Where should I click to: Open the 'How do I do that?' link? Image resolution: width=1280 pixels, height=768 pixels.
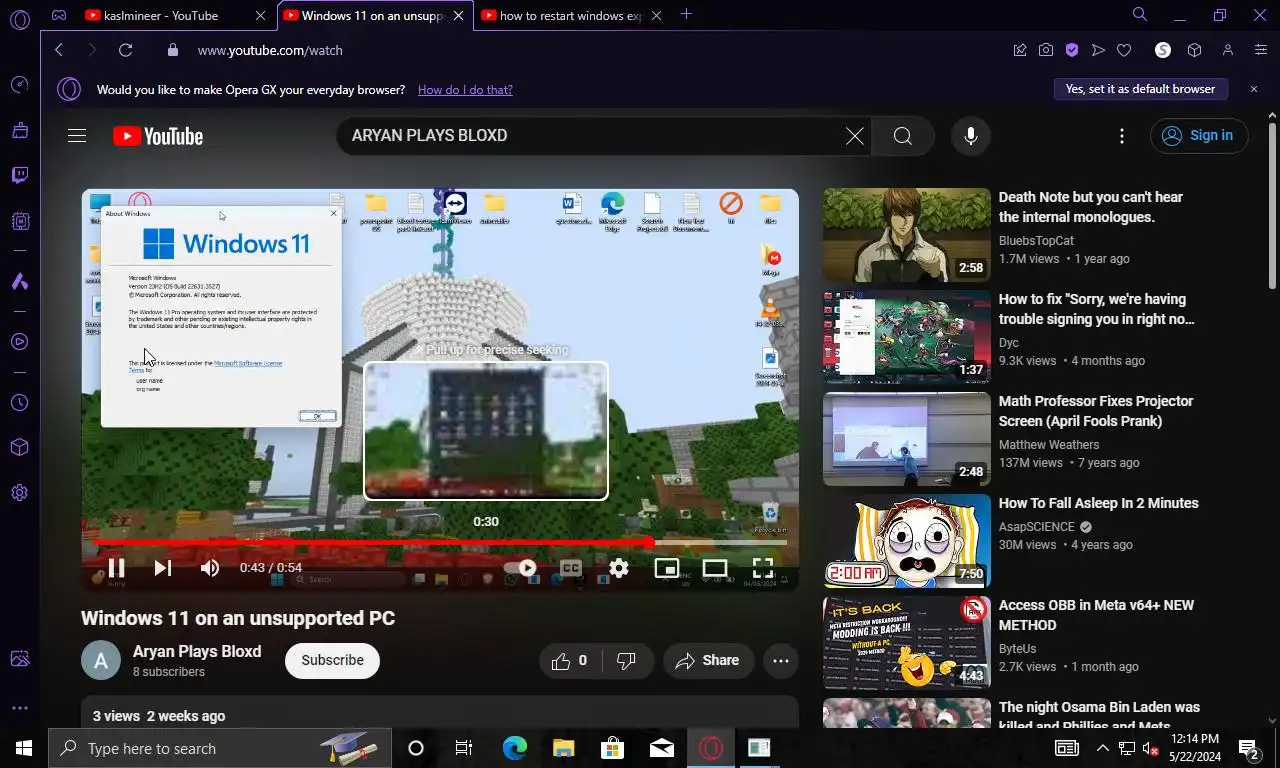(x=465, y=90)
